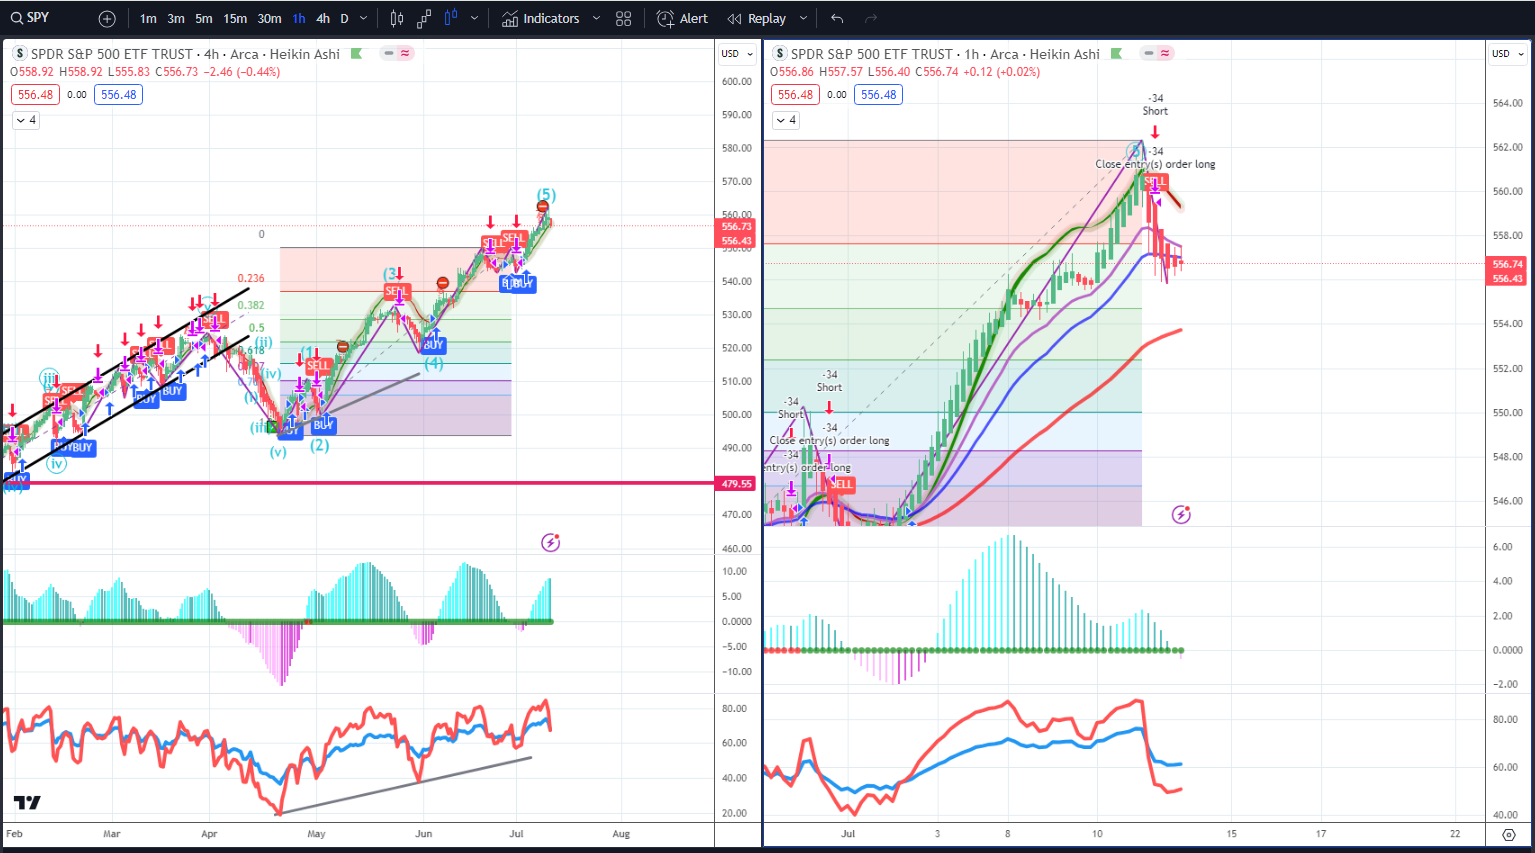Image resolution: width=1535 pixels, height=853 pixels.
Task: Open USD currency dropdown on 1h chart
Action: 1509,54
